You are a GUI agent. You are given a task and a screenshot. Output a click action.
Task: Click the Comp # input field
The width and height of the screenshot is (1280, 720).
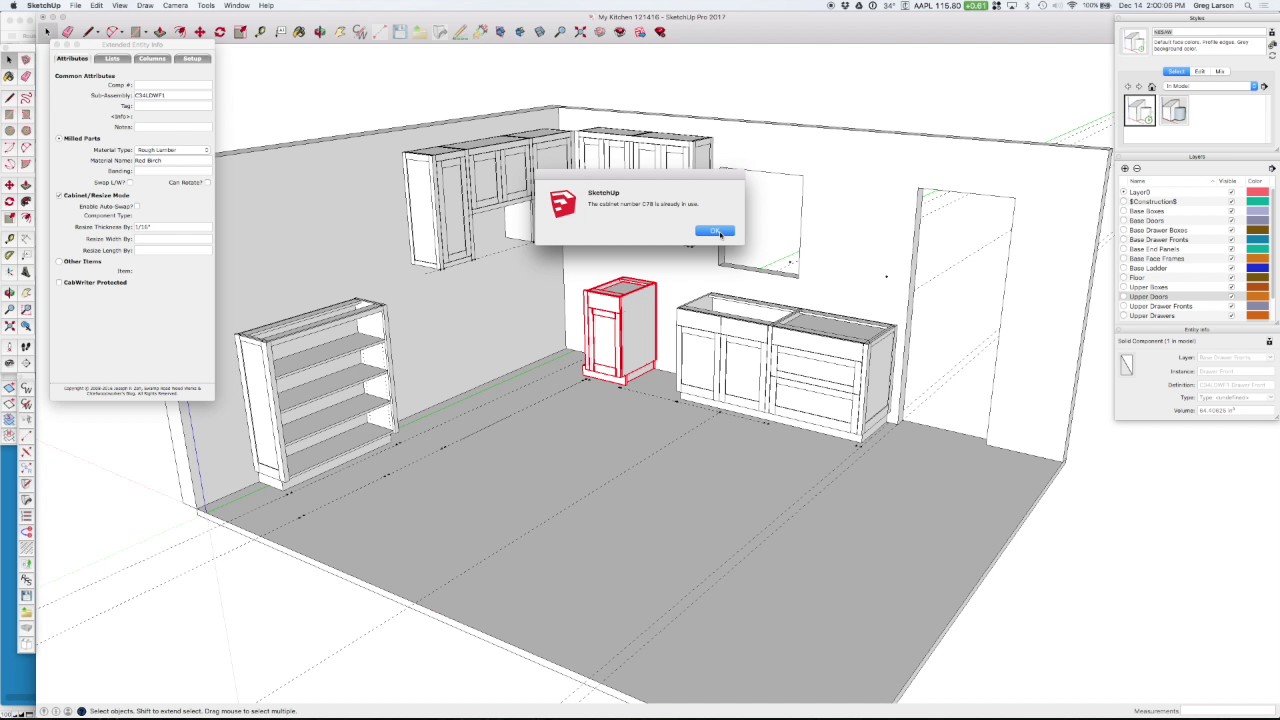point(173,85)
